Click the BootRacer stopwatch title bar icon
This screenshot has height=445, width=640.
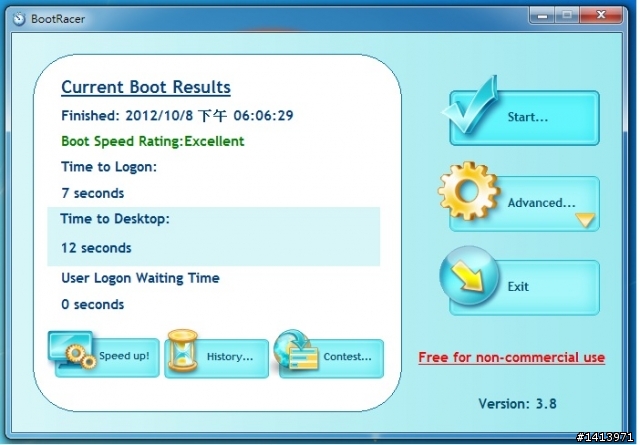coord(19,19)
